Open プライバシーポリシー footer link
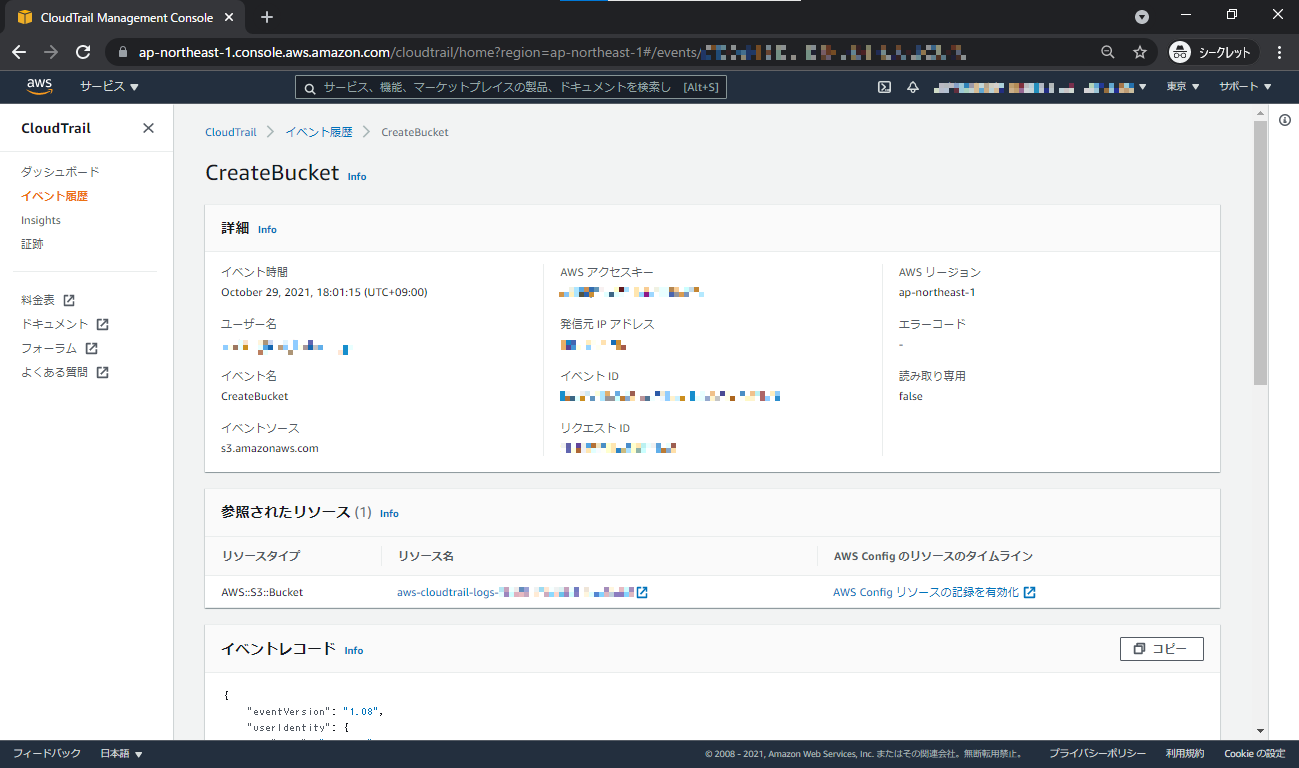1299x768 pixels. pyautogui.click(x=1097, y=754)
